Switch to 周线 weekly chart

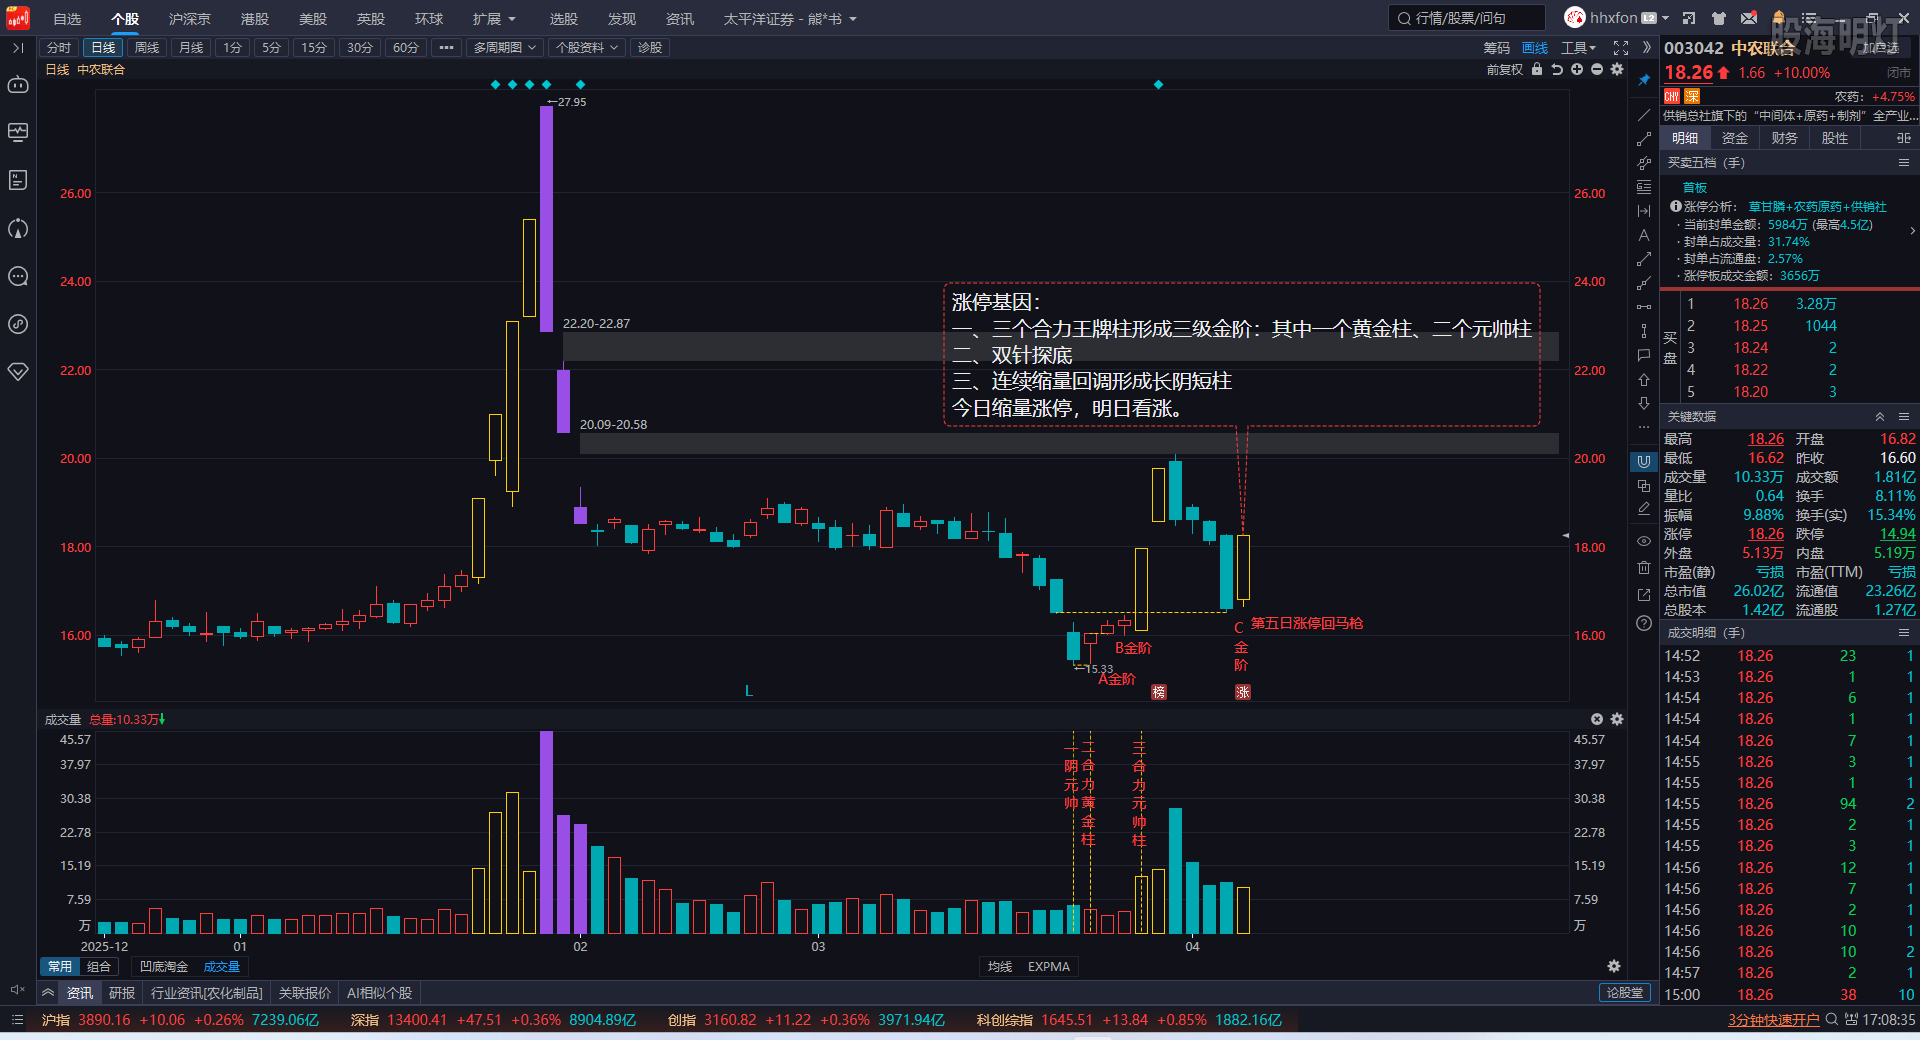pyautogui.click(x=147, y=48)
